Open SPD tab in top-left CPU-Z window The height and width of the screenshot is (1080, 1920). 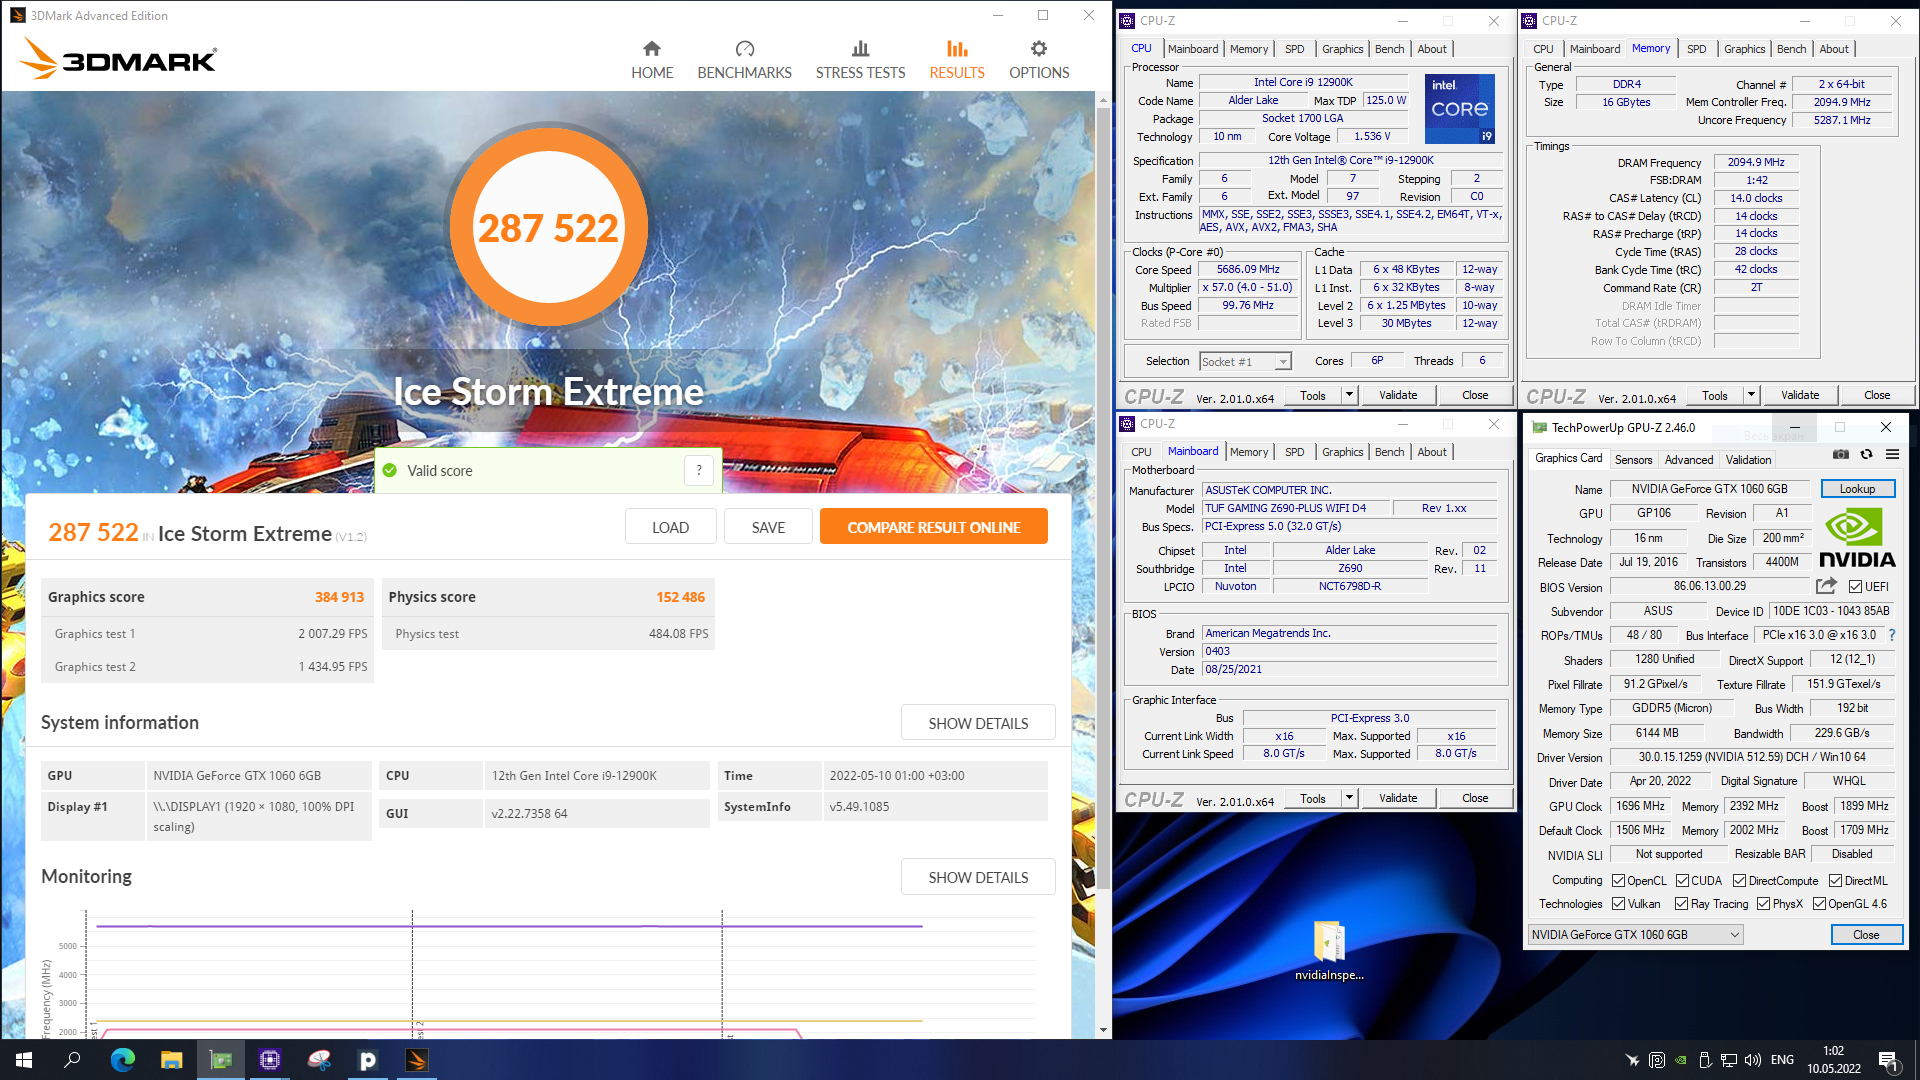(1294, 49)
